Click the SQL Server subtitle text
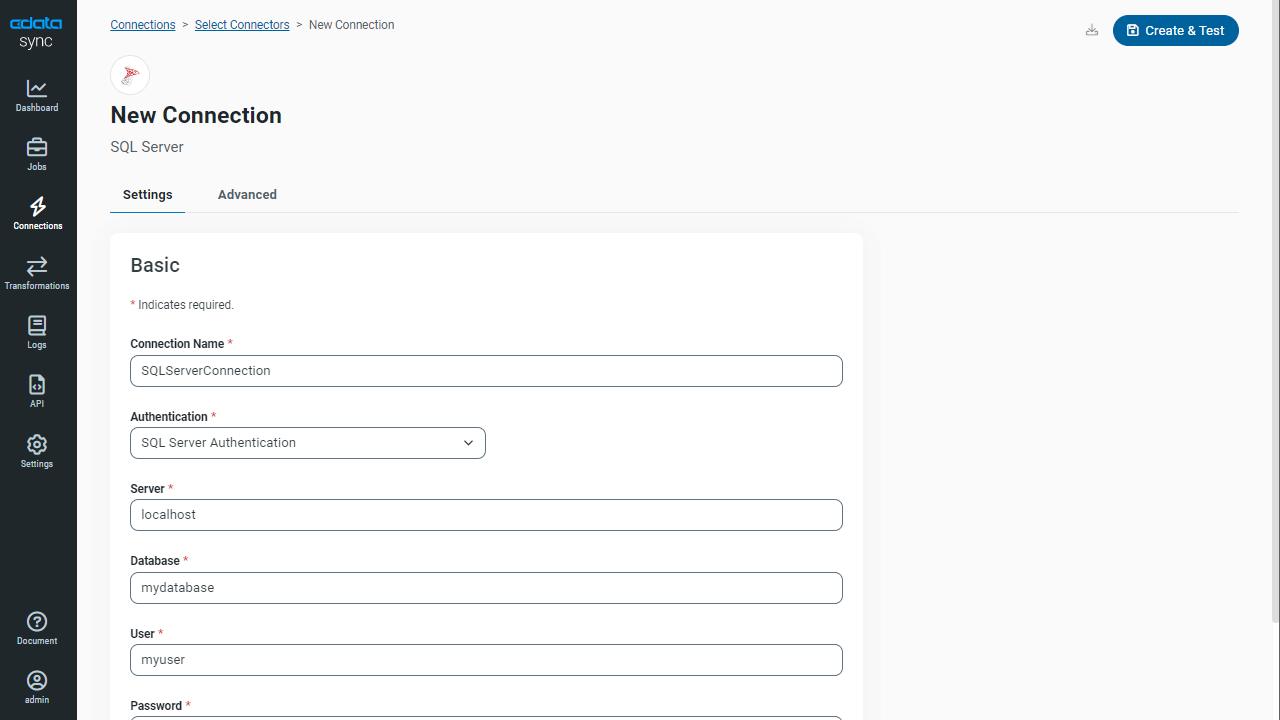The height and width of the screenshot is (720, 1280). click(147, 147)
